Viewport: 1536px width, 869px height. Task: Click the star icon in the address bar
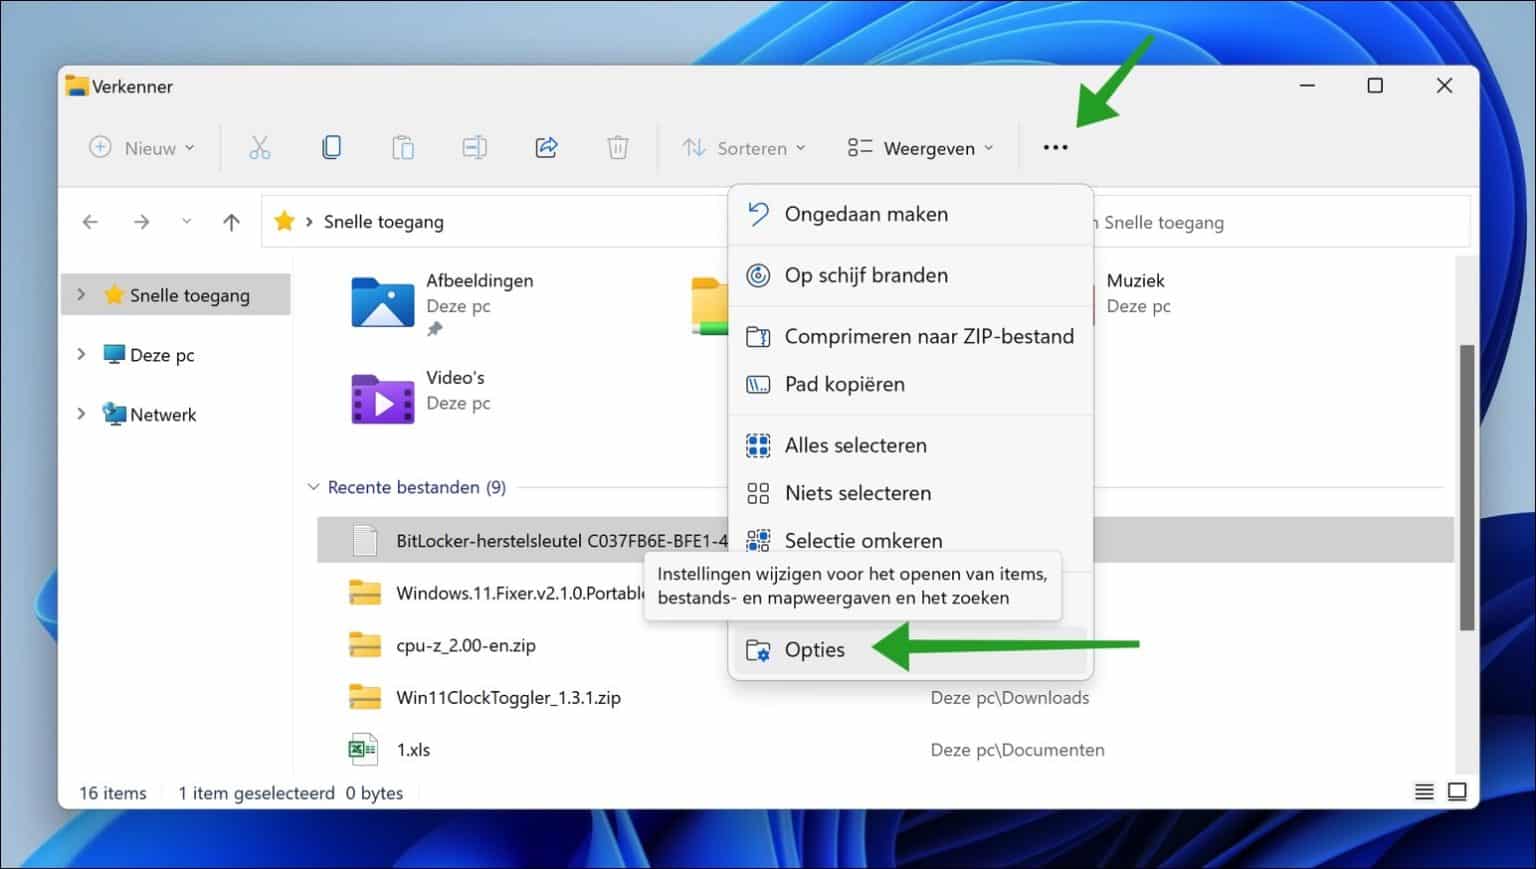coord(285,221)
